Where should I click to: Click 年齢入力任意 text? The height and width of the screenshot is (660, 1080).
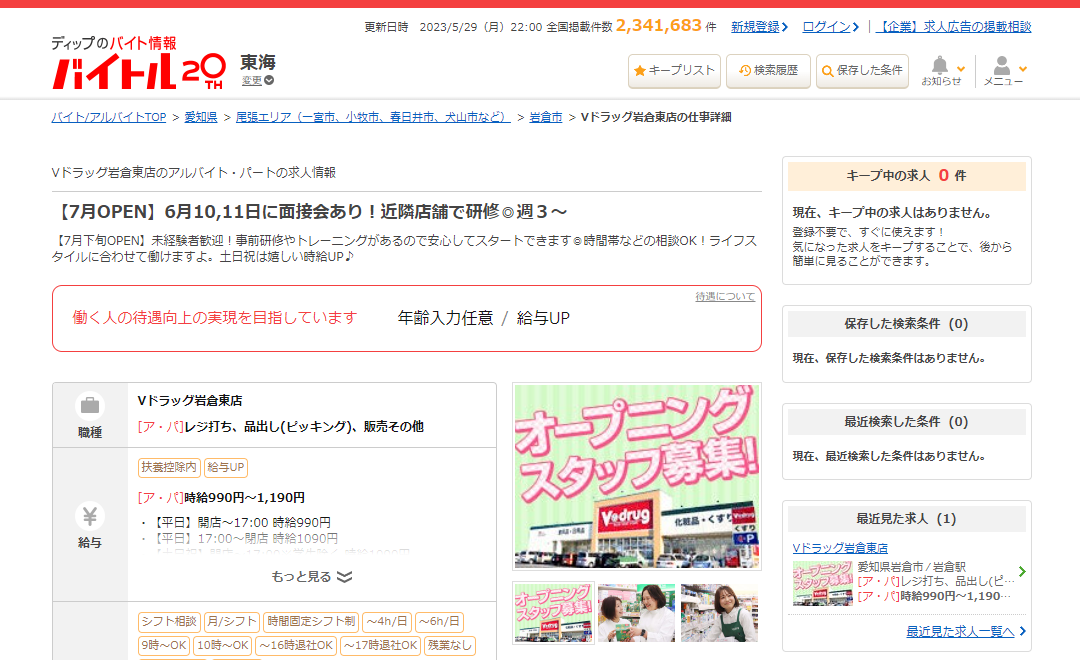446,318
